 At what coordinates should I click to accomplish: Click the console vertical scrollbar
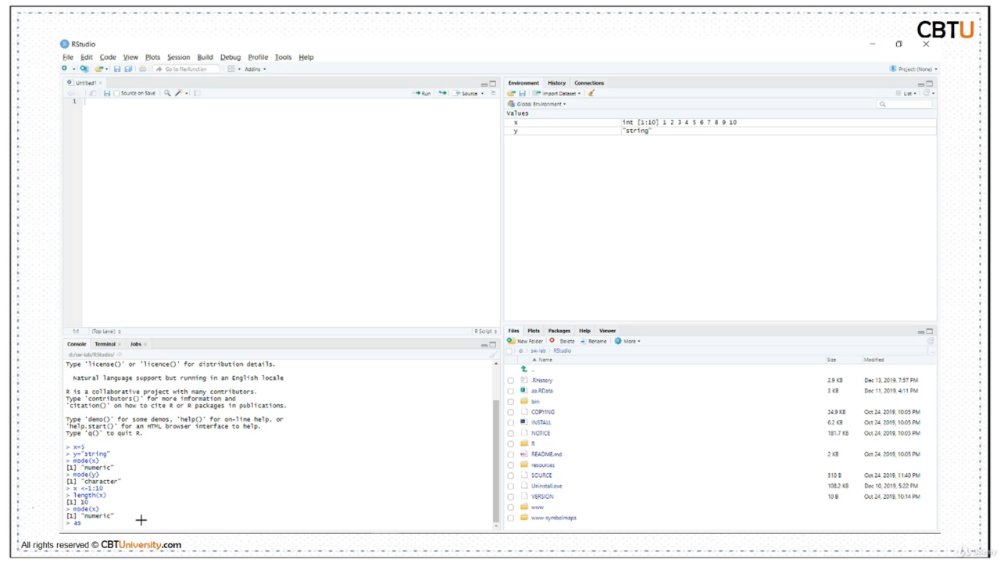[496, 461]
